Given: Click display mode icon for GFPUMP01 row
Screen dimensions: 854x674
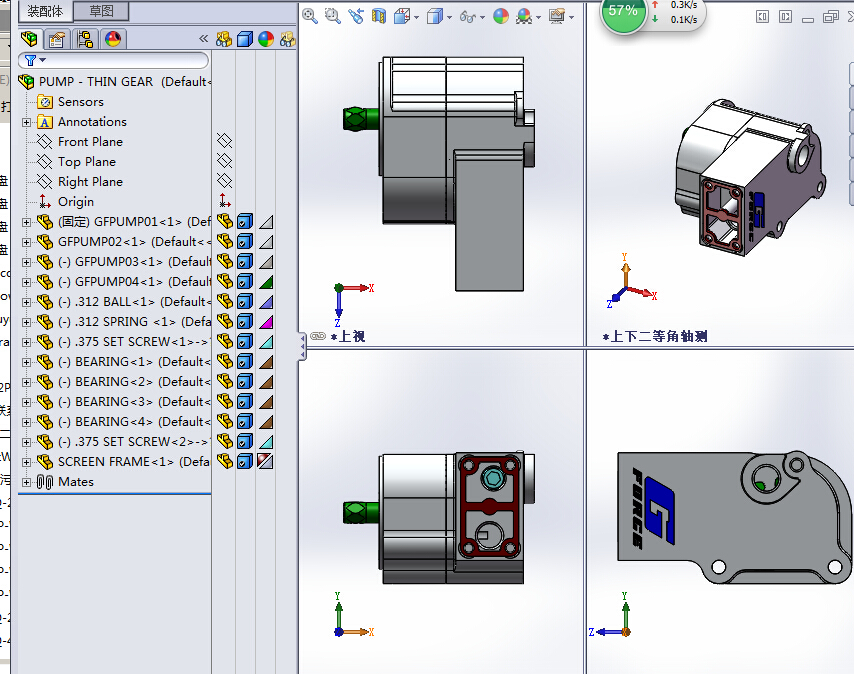Looking at the screenshot, I should click(245, 222).
